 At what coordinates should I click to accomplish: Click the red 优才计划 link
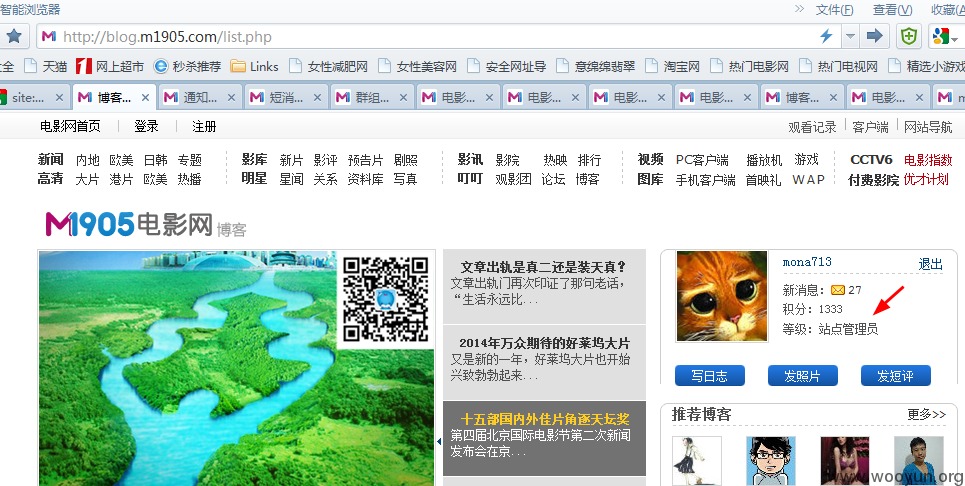pos(926,179)
